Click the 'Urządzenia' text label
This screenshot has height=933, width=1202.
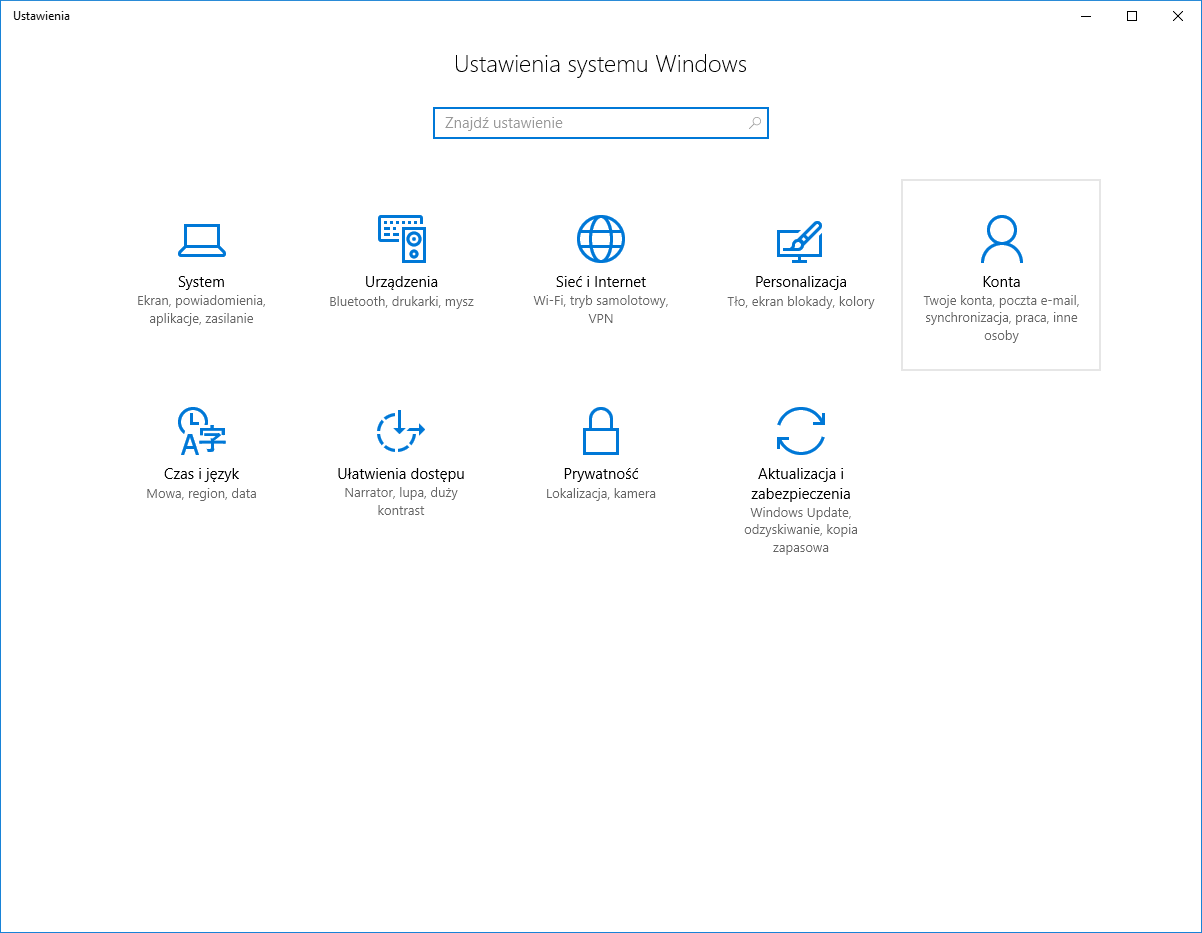coord(401,282)
